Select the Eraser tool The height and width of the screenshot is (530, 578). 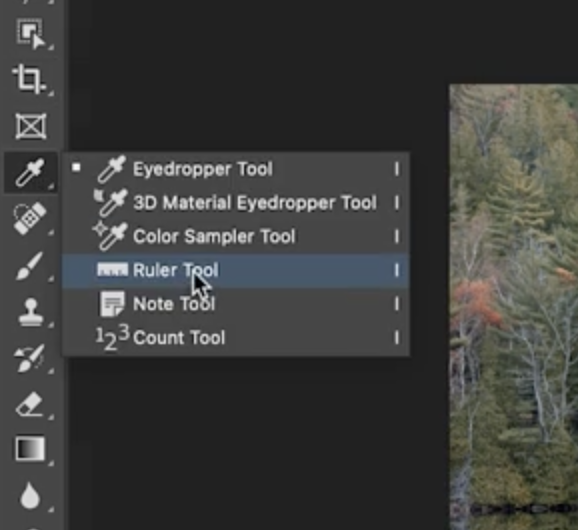(30, 404)
